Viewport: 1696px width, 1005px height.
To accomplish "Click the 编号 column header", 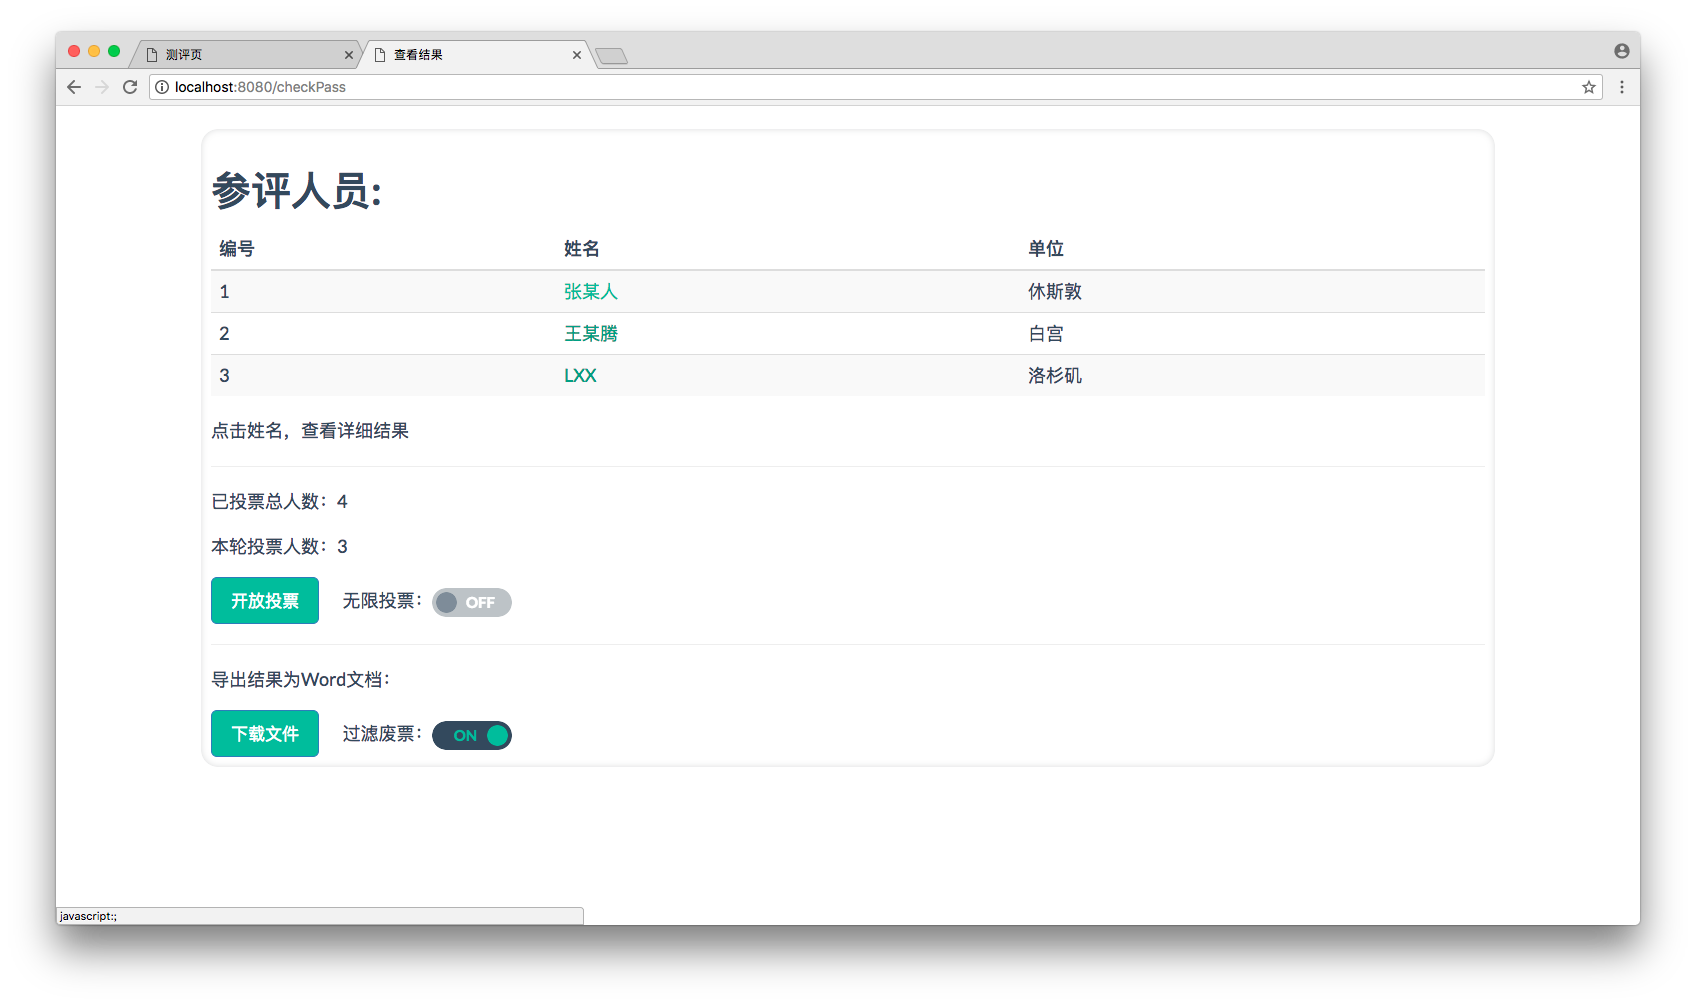I will click(237, 248).
